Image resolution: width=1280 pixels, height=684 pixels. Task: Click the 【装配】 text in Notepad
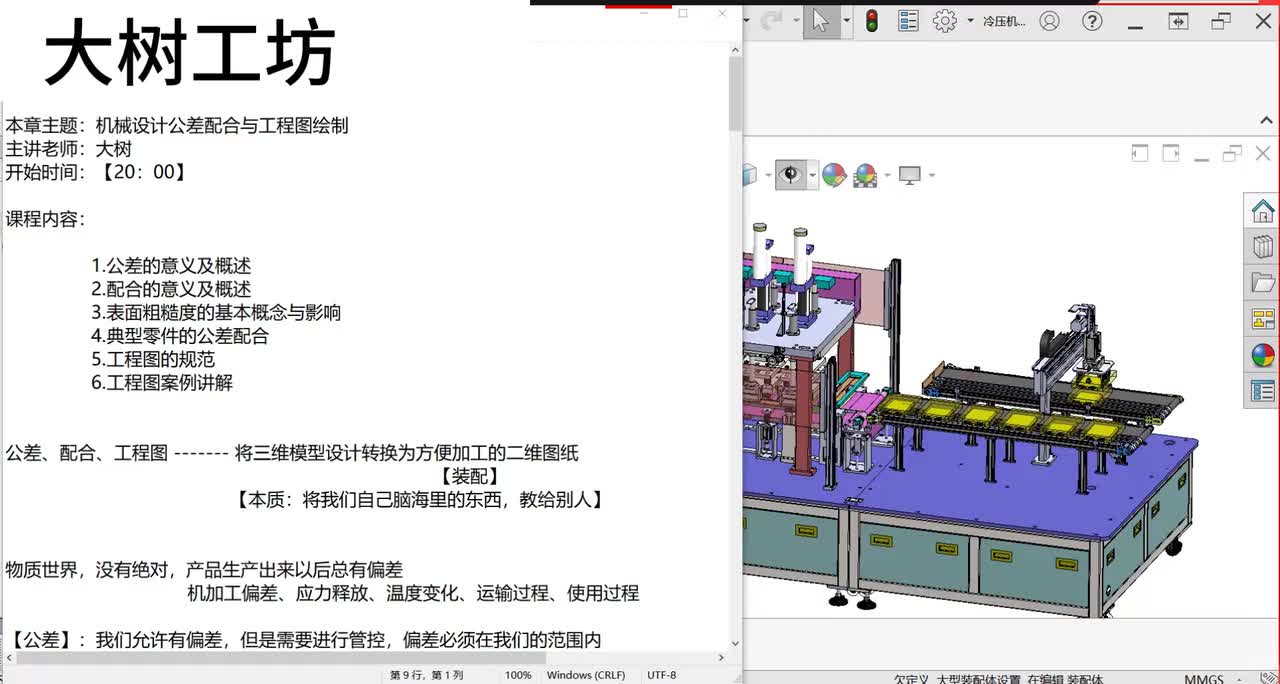pos(470,476)
